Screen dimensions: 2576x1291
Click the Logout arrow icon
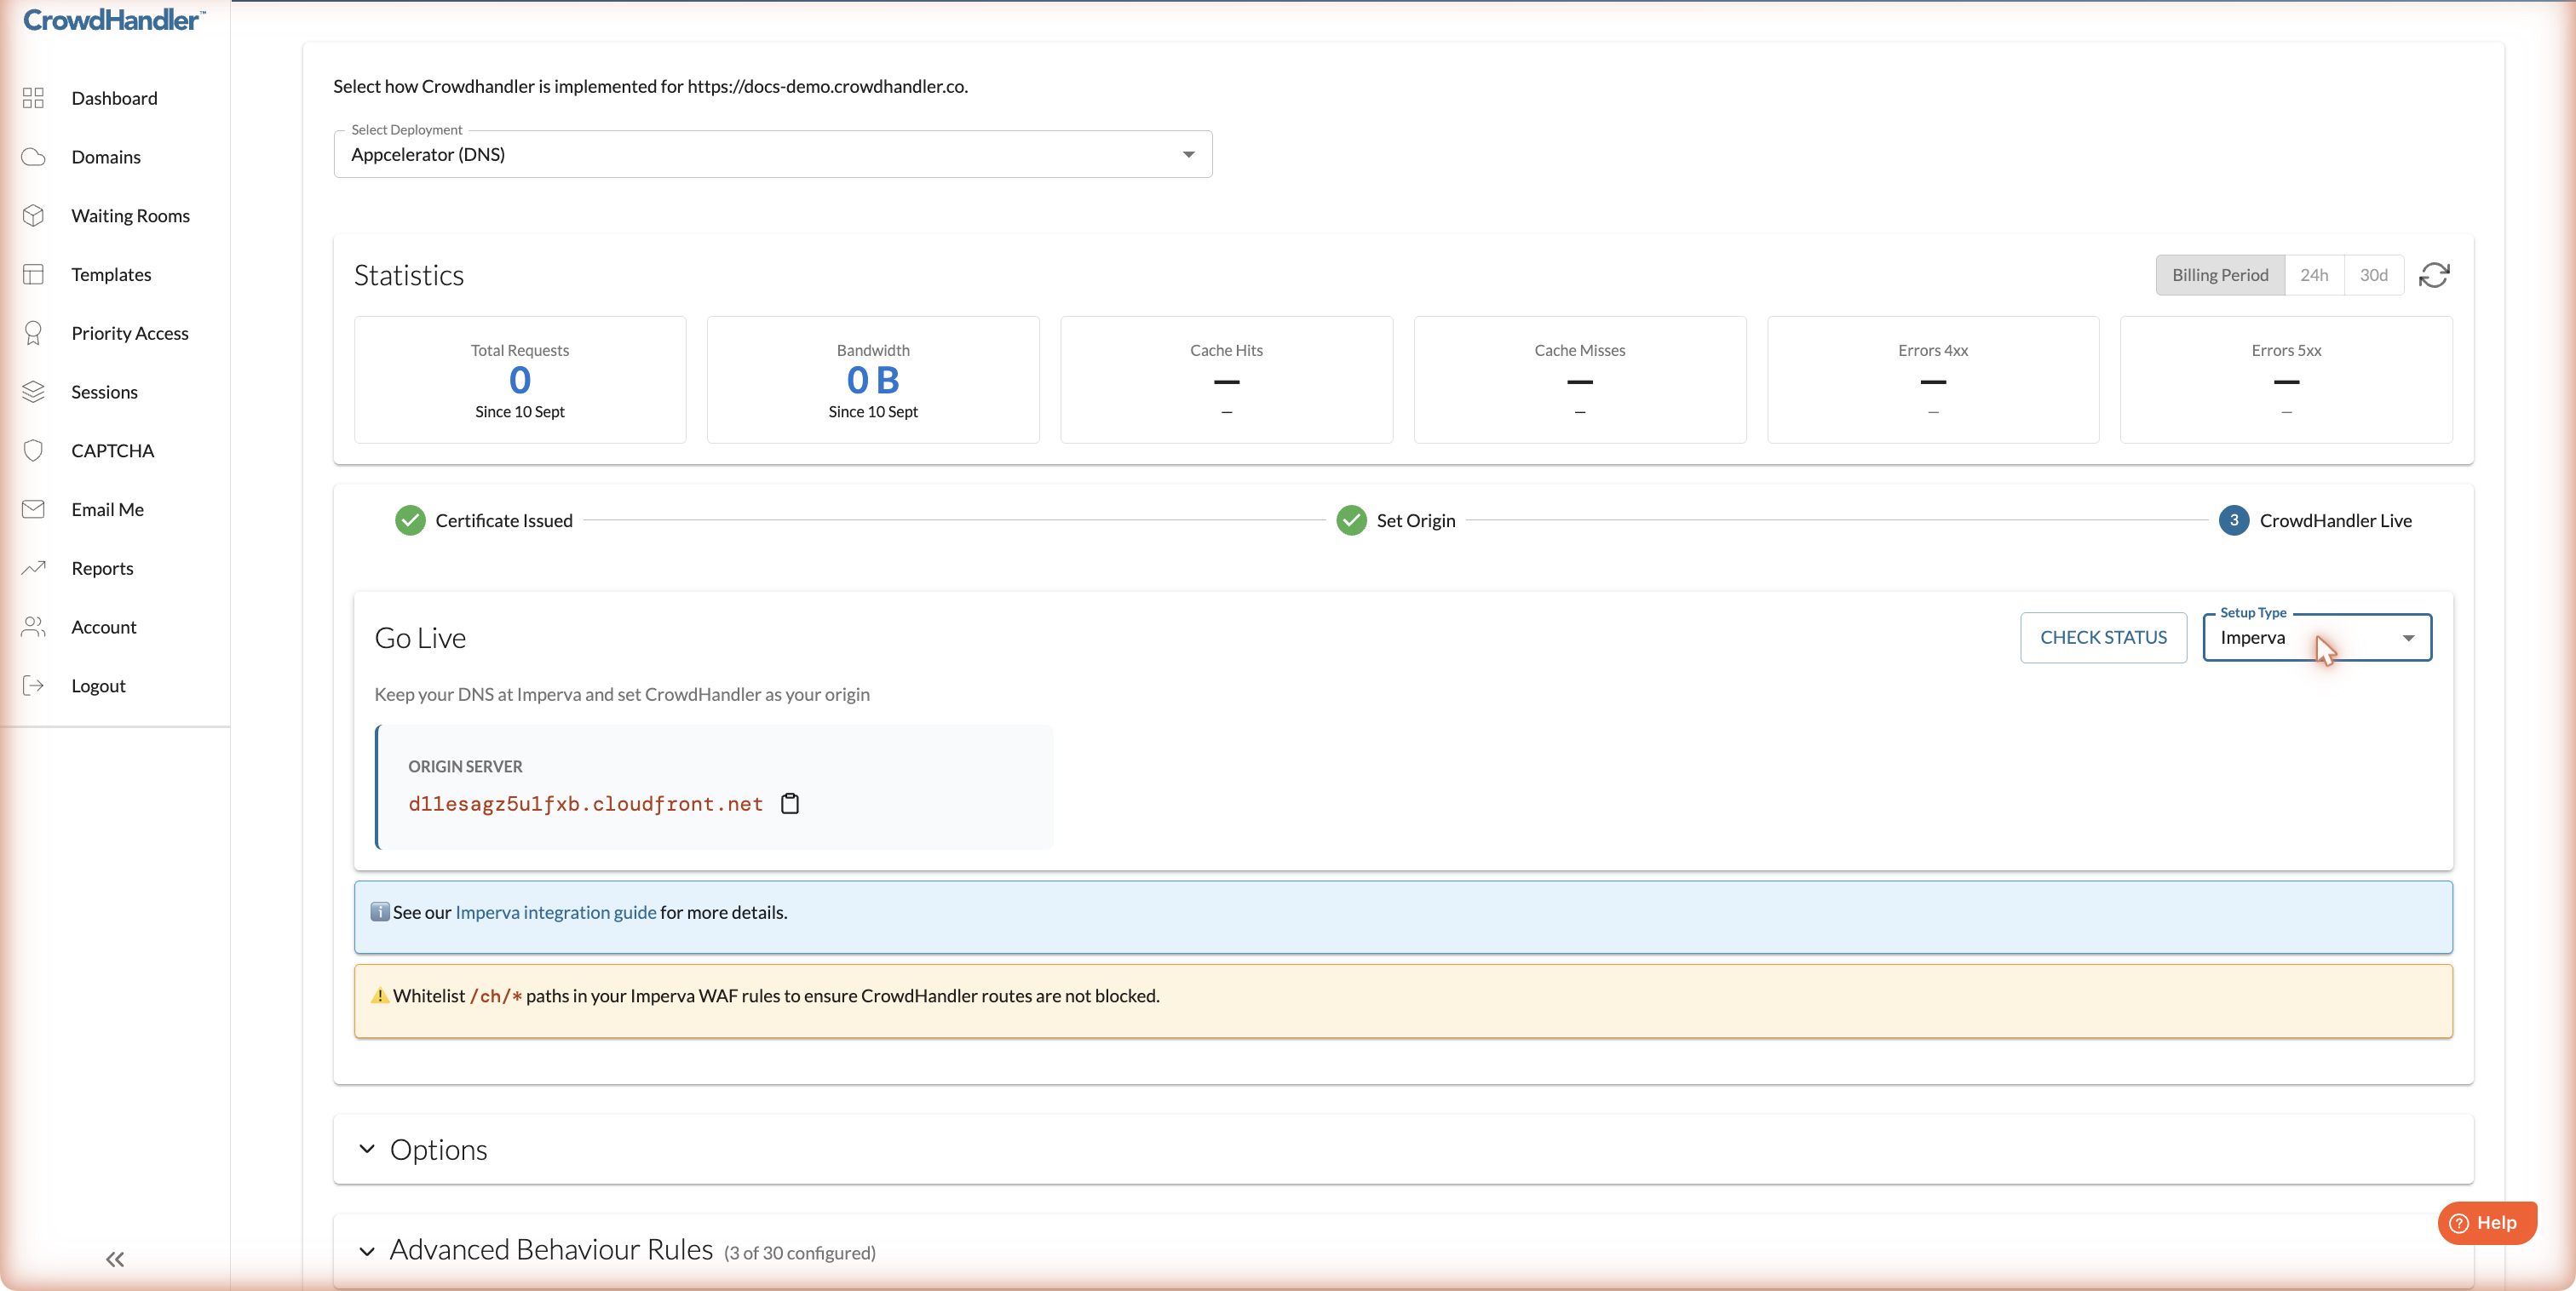pyautogui.click(x=33, y=686)
